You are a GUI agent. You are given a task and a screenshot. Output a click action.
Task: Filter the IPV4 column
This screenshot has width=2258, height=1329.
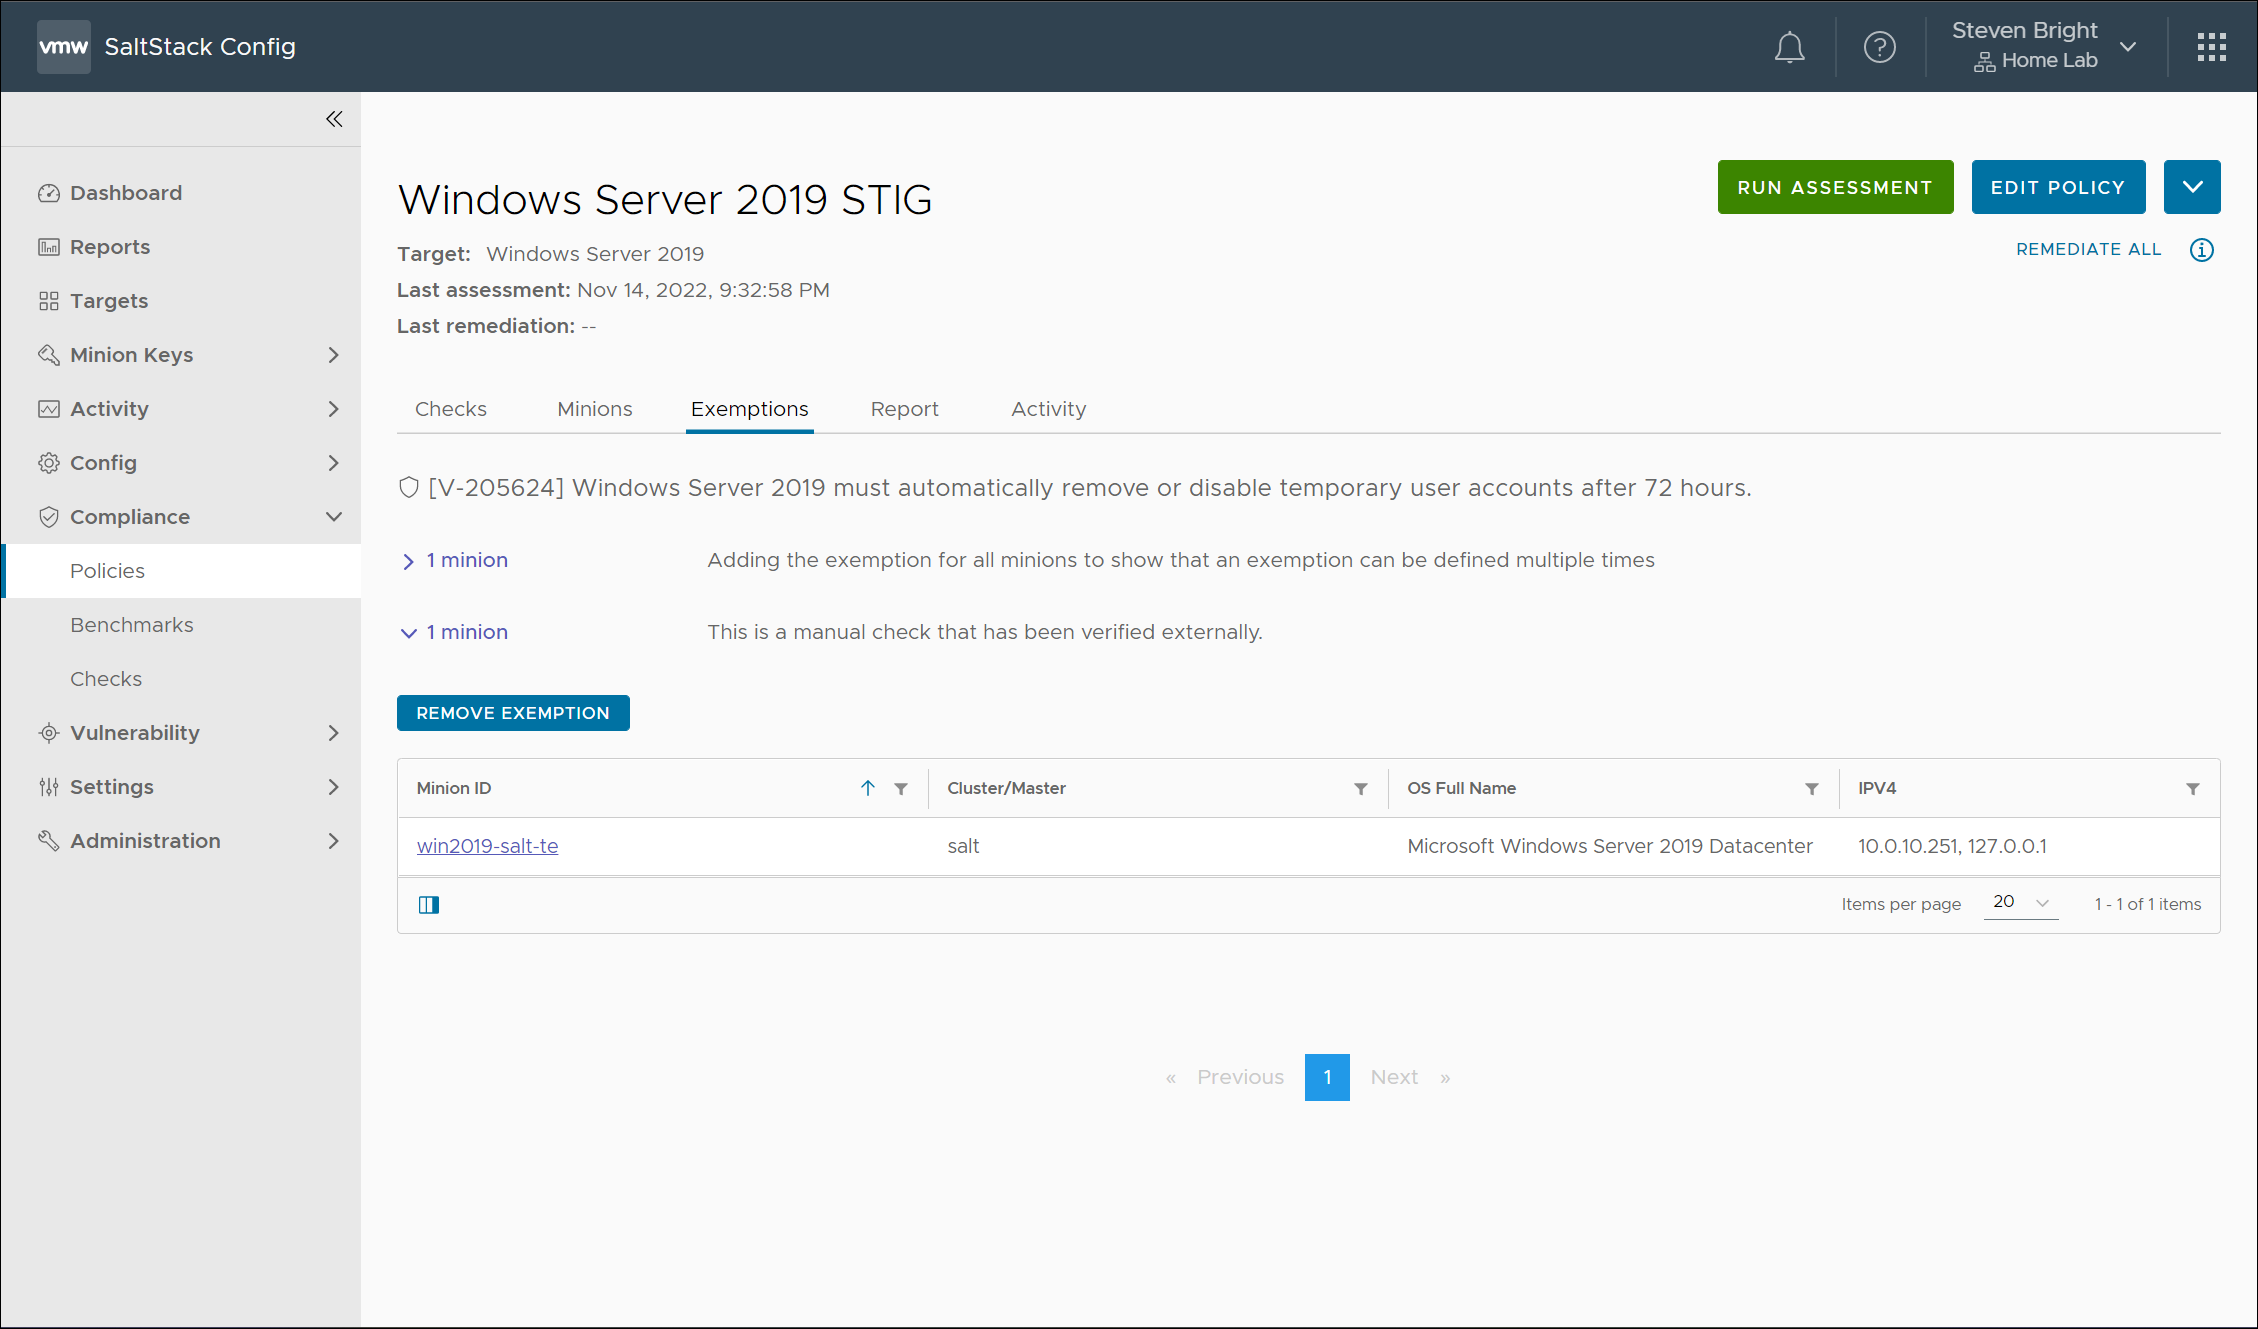2192,789
